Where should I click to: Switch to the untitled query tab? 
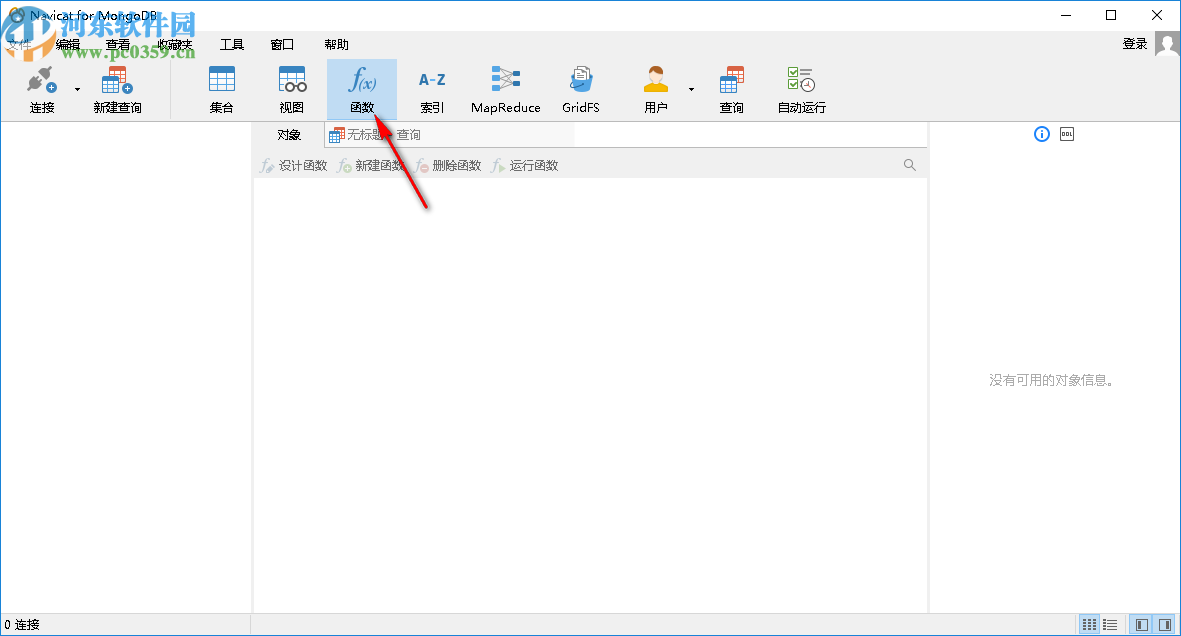(x=450, y=135)
